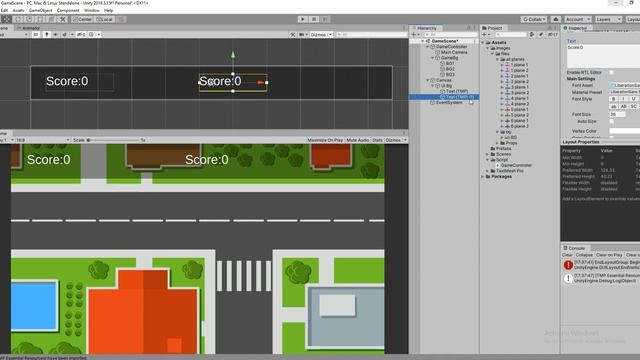
Task: Toggle Local handle rotation button
Action: [x=104, y=19]
